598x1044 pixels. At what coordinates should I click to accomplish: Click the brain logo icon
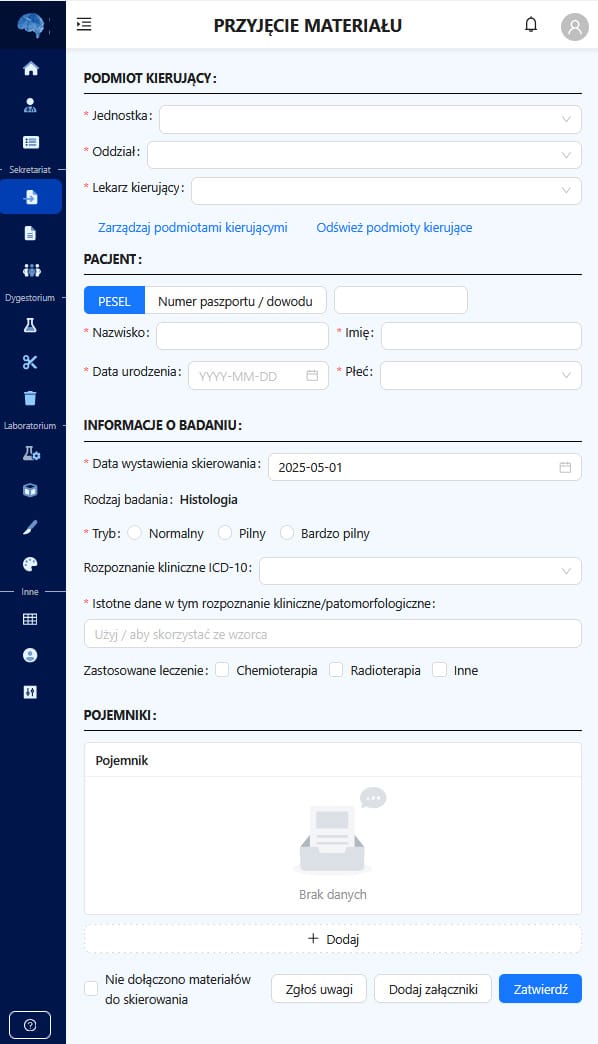tap(31, 25)
